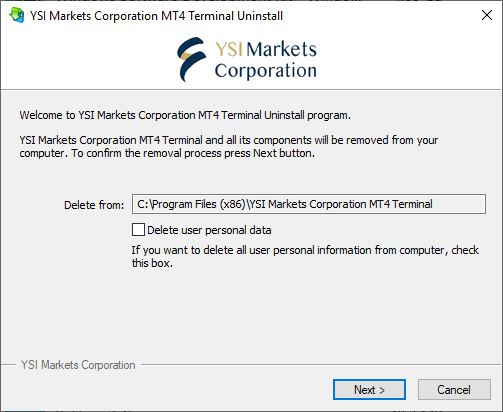Screen dimensions: 503x412
Task: Click Next to confirm removal
Action: pos(369,389)
